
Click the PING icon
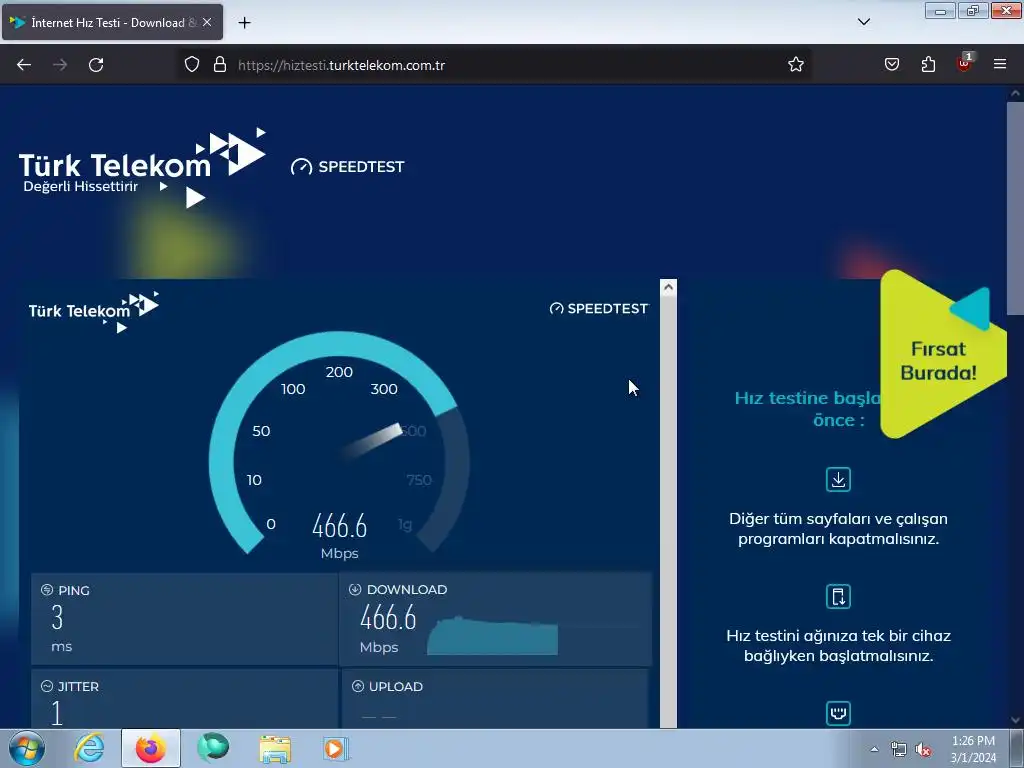tap(47, 590)
